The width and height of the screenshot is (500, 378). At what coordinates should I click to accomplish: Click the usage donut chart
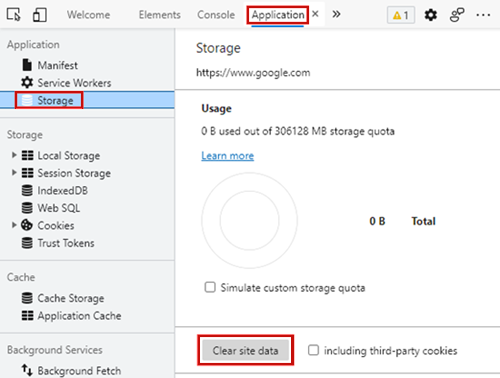point(249,220)
